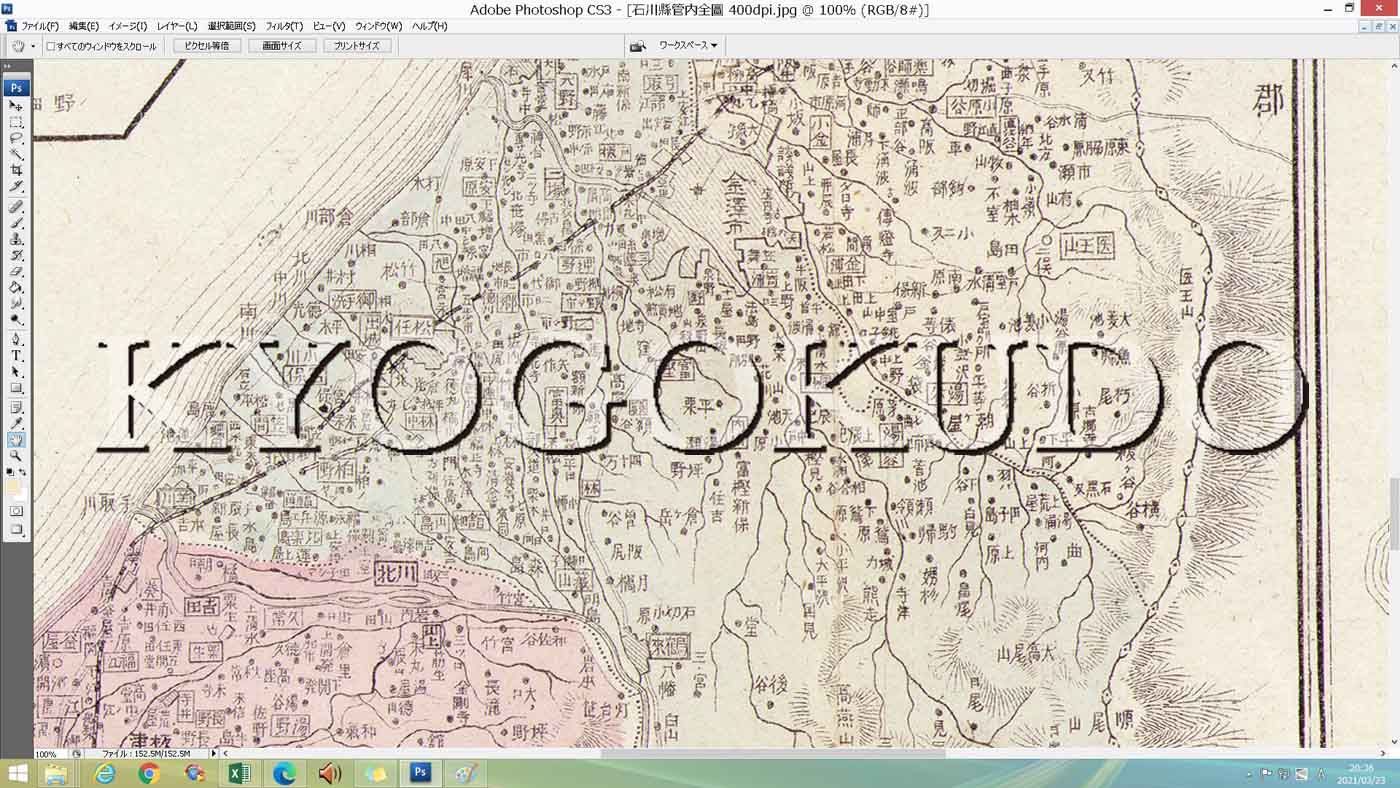Select the Move tool
This screenshot has height=788, width=1400.
pos(16,105)
